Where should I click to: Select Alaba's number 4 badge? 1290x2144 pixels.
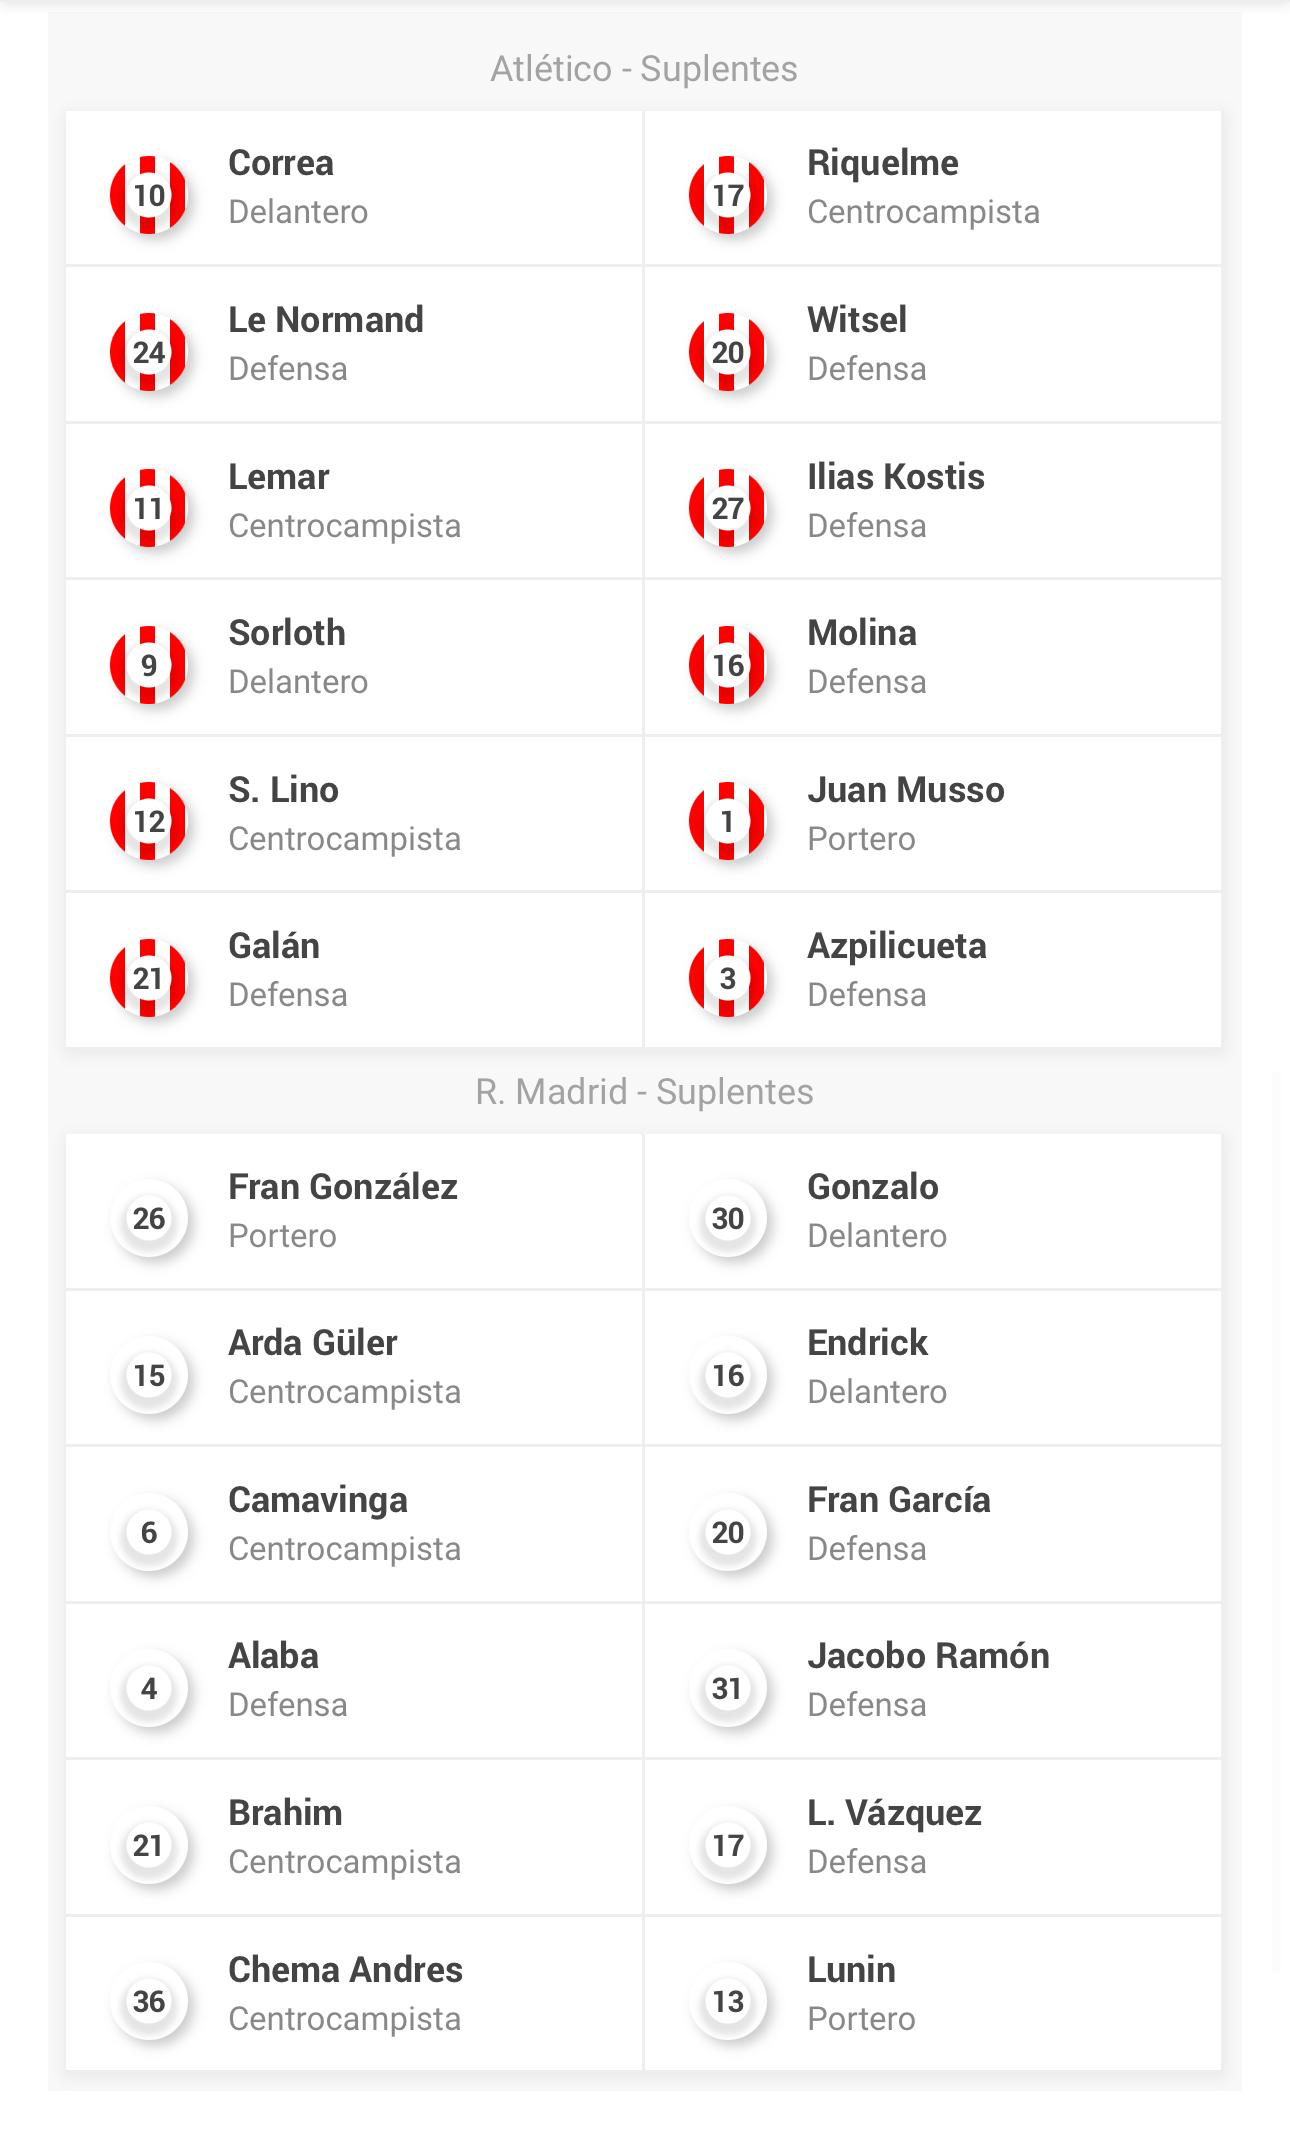tap(149, 1688)
